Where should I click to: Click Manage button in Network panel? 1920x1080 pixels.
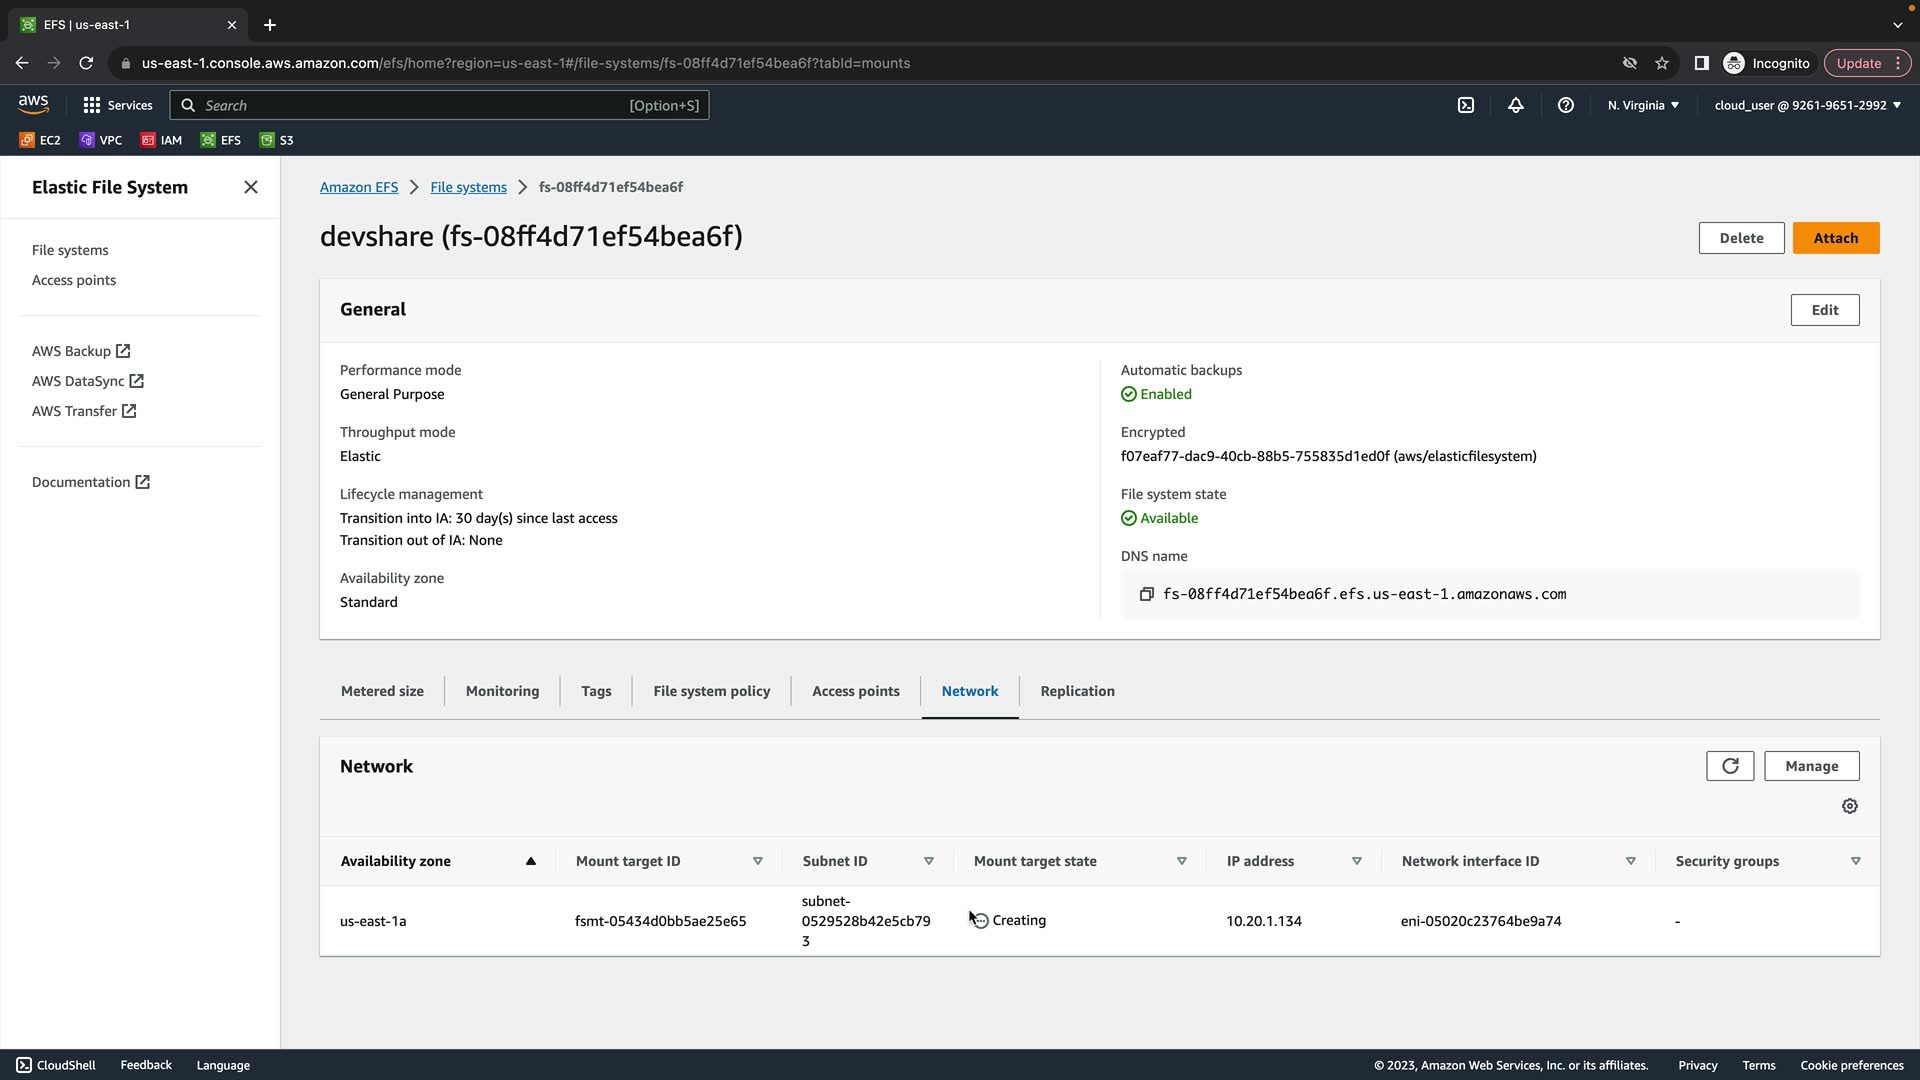[1811, 766]
